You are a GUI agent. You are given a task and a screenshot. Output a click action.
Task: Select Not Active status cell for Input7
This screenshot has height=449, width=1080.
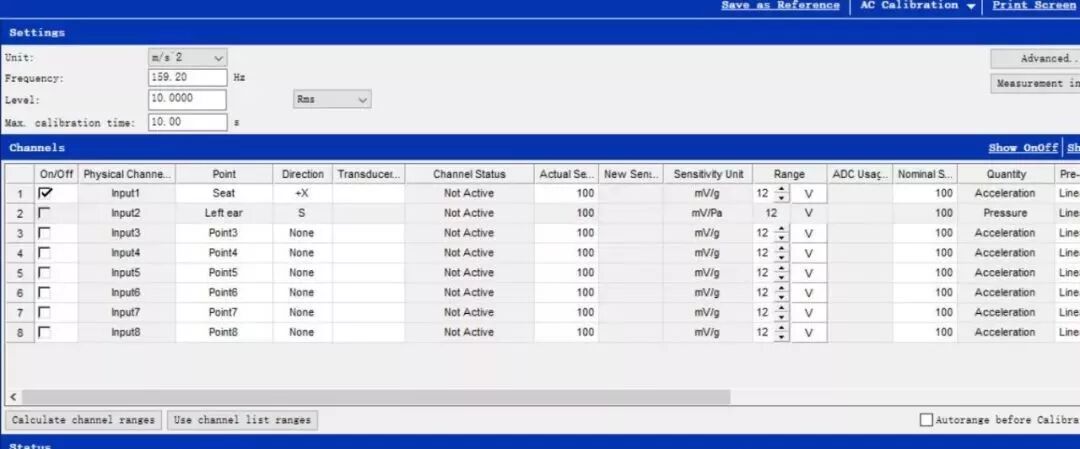pos(469,313)
